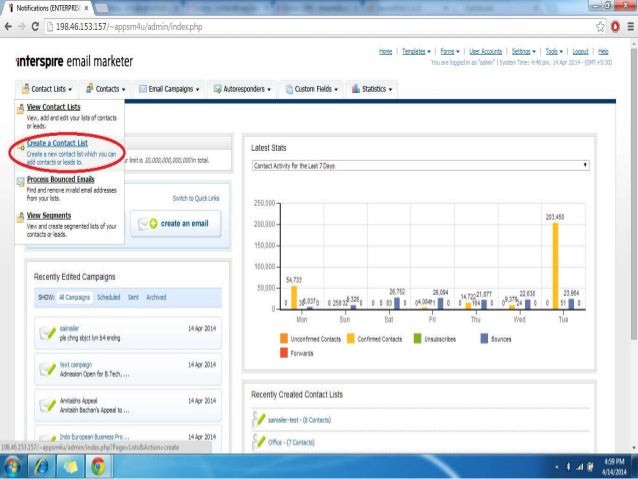Expand the Settings dropdown in top navigation

[524, 51]
